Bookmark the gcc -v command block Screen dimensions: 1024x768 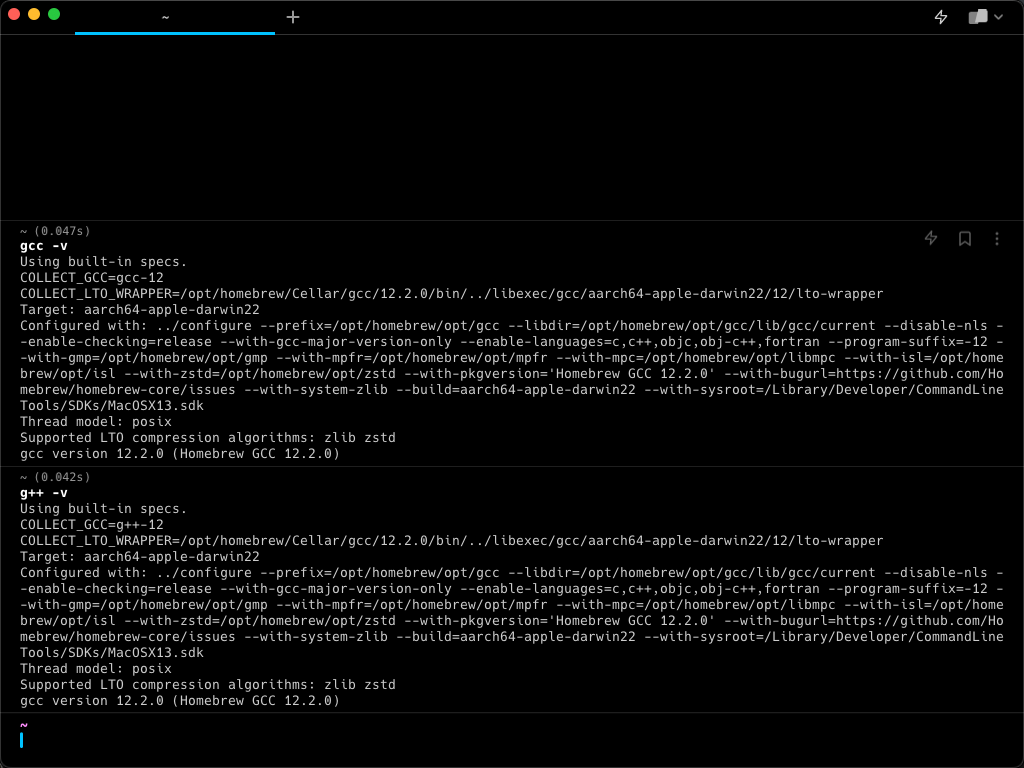[965, 238]
